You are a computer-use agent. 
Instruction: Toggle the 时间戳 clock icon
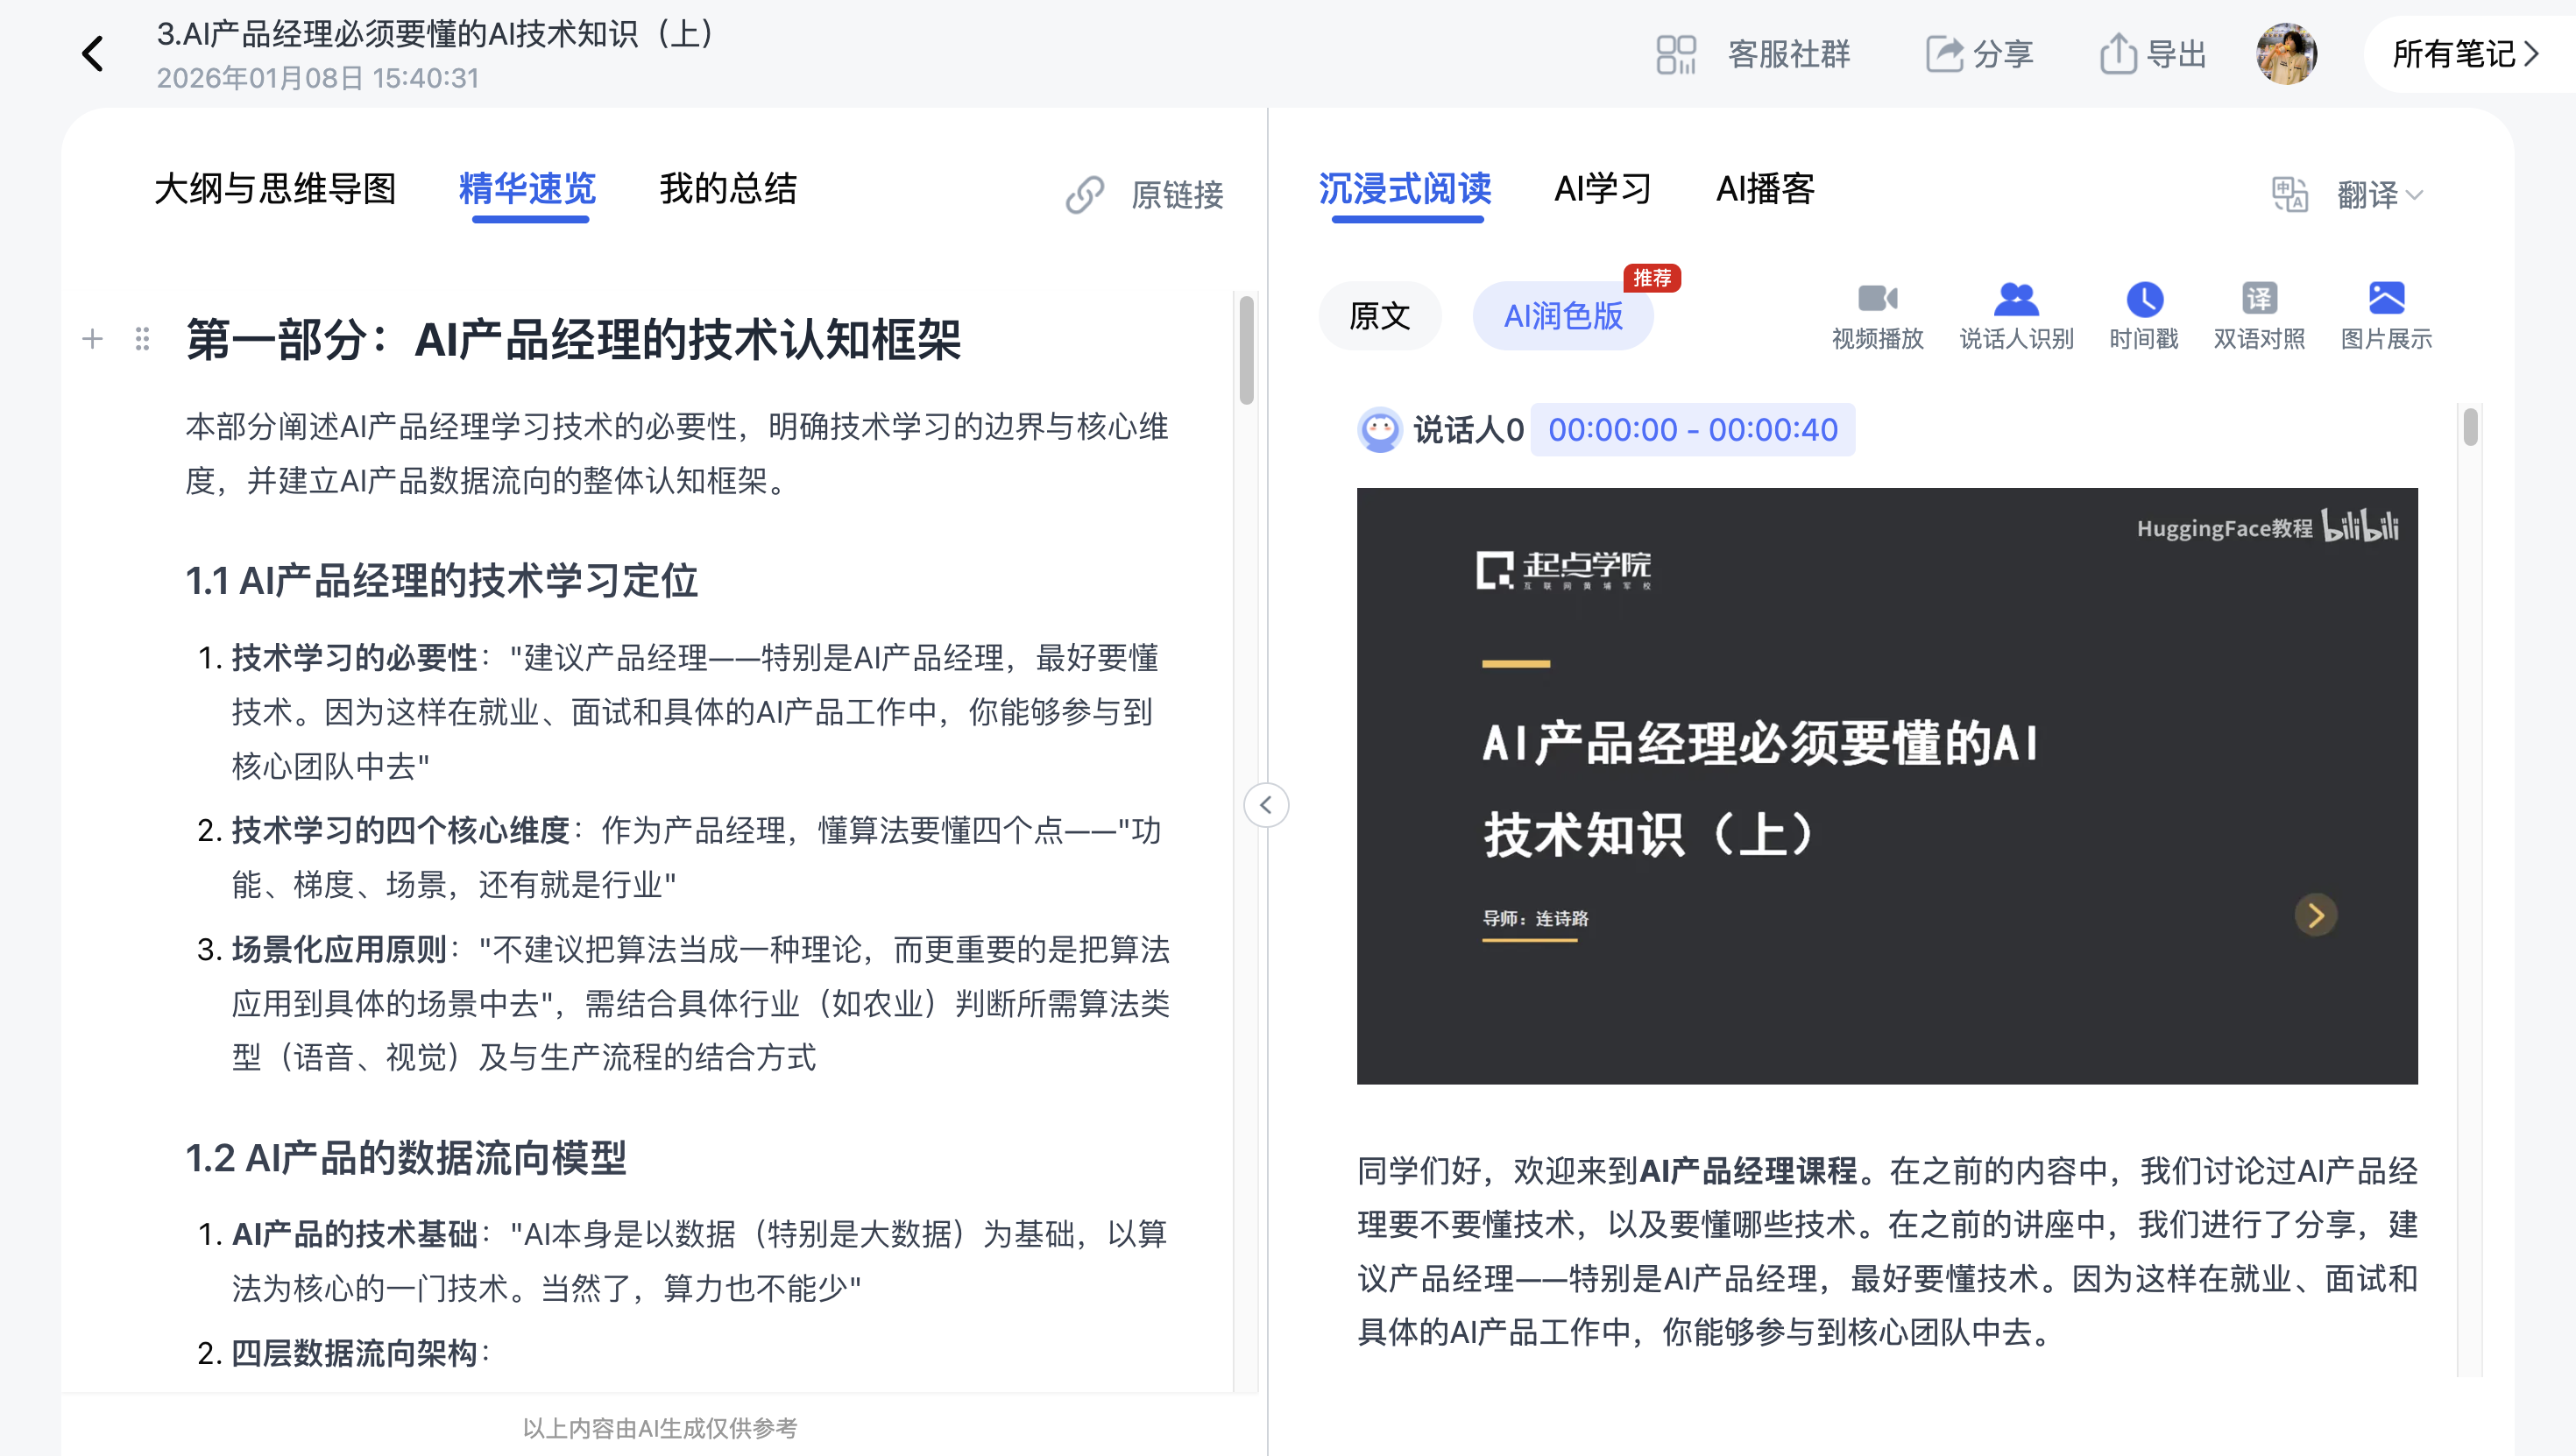2144,298
